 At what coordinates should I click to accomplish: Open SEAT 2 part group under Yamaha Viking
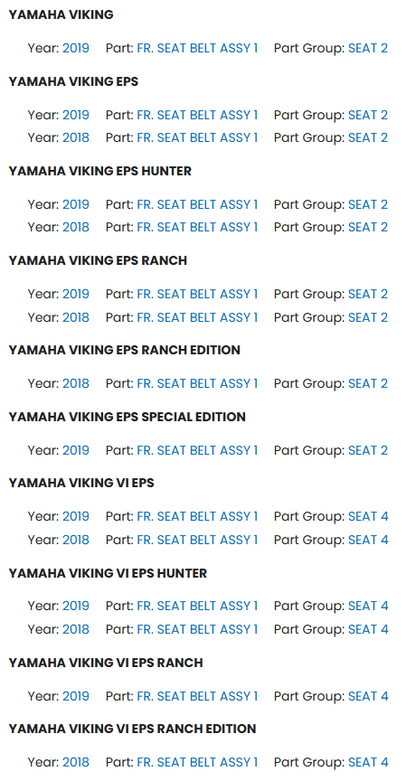pos(368,48)
